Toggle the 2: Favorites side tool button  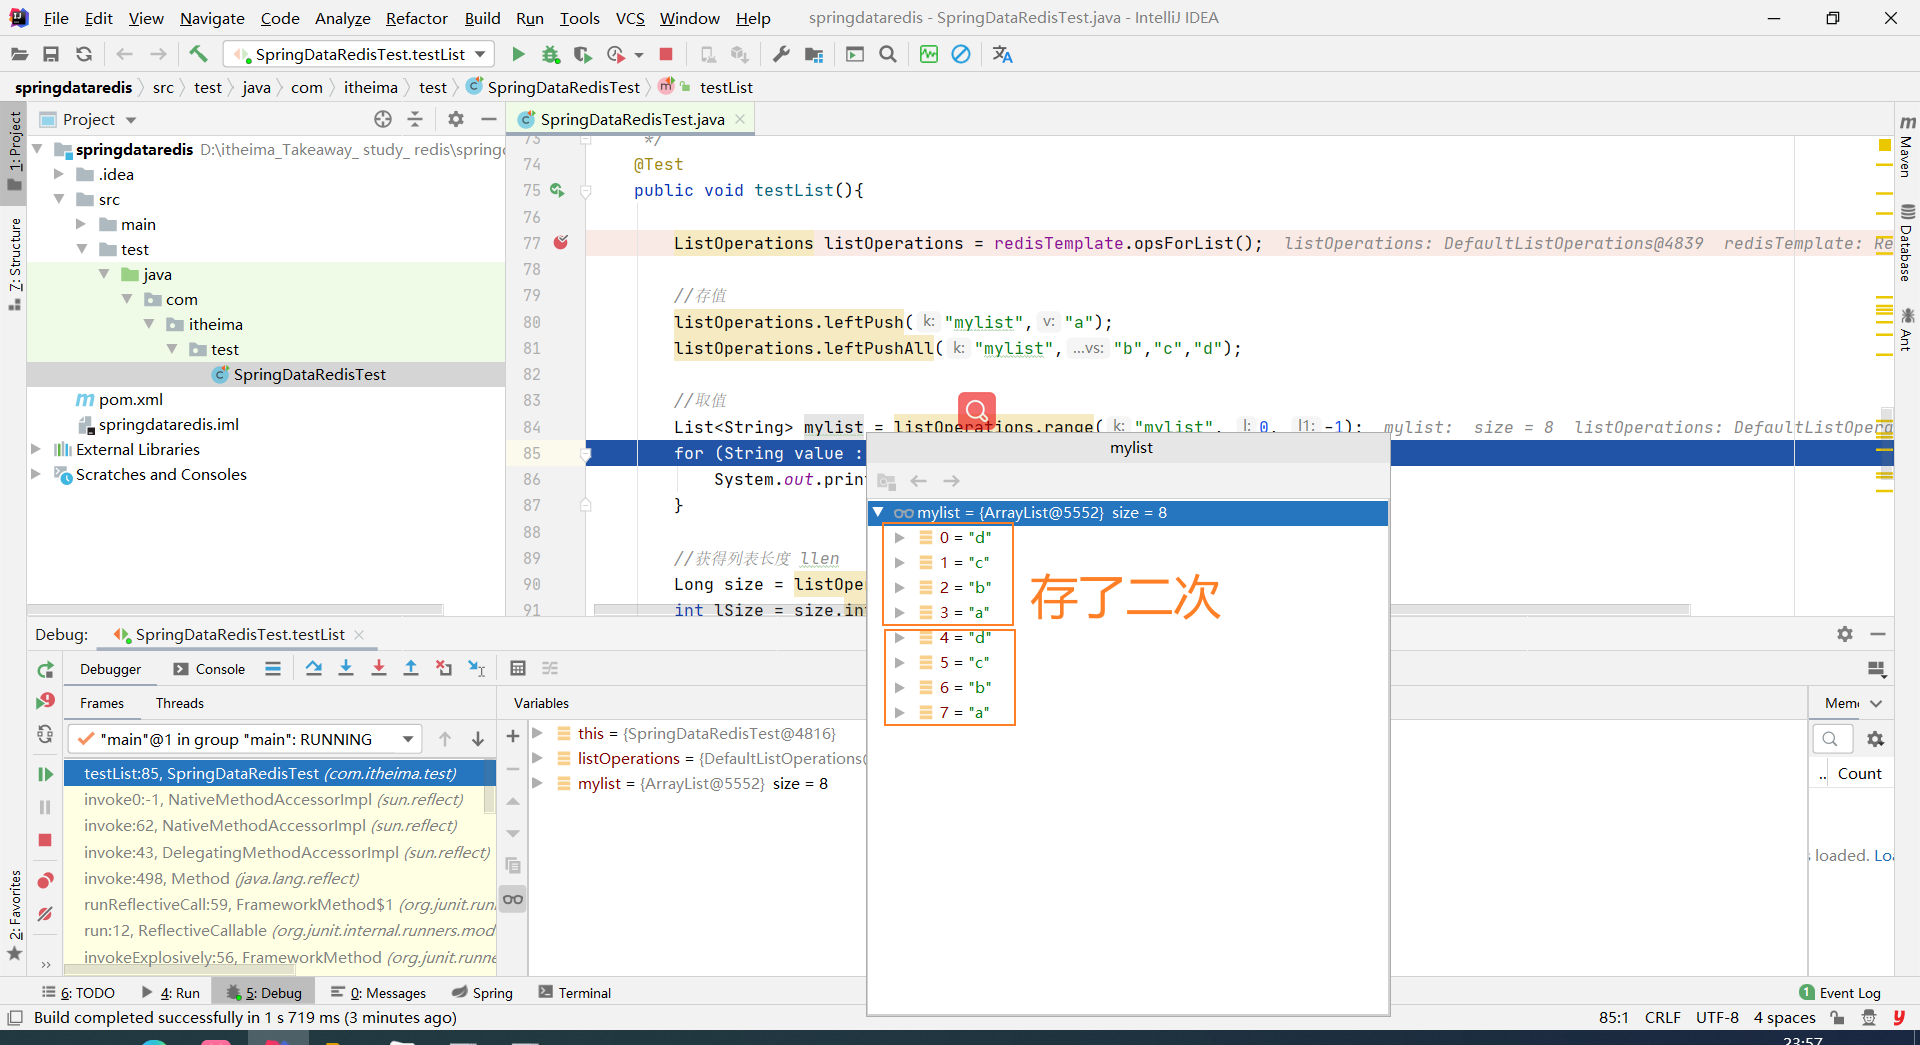(14, 915)
